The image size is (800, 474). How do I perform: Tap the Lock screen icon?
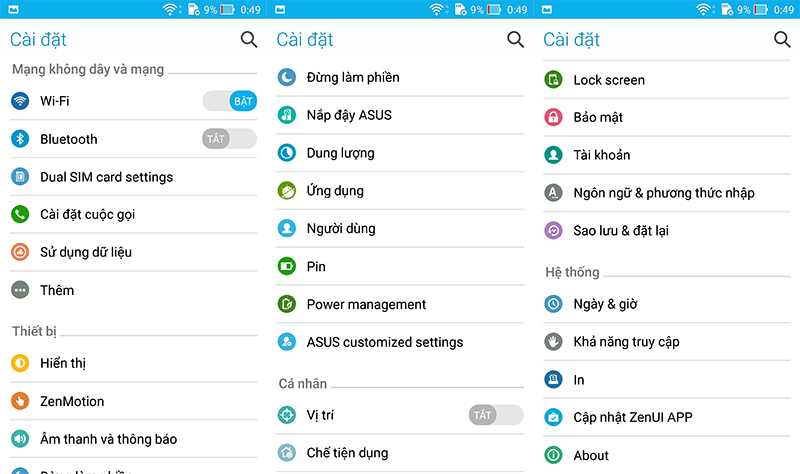553,80
